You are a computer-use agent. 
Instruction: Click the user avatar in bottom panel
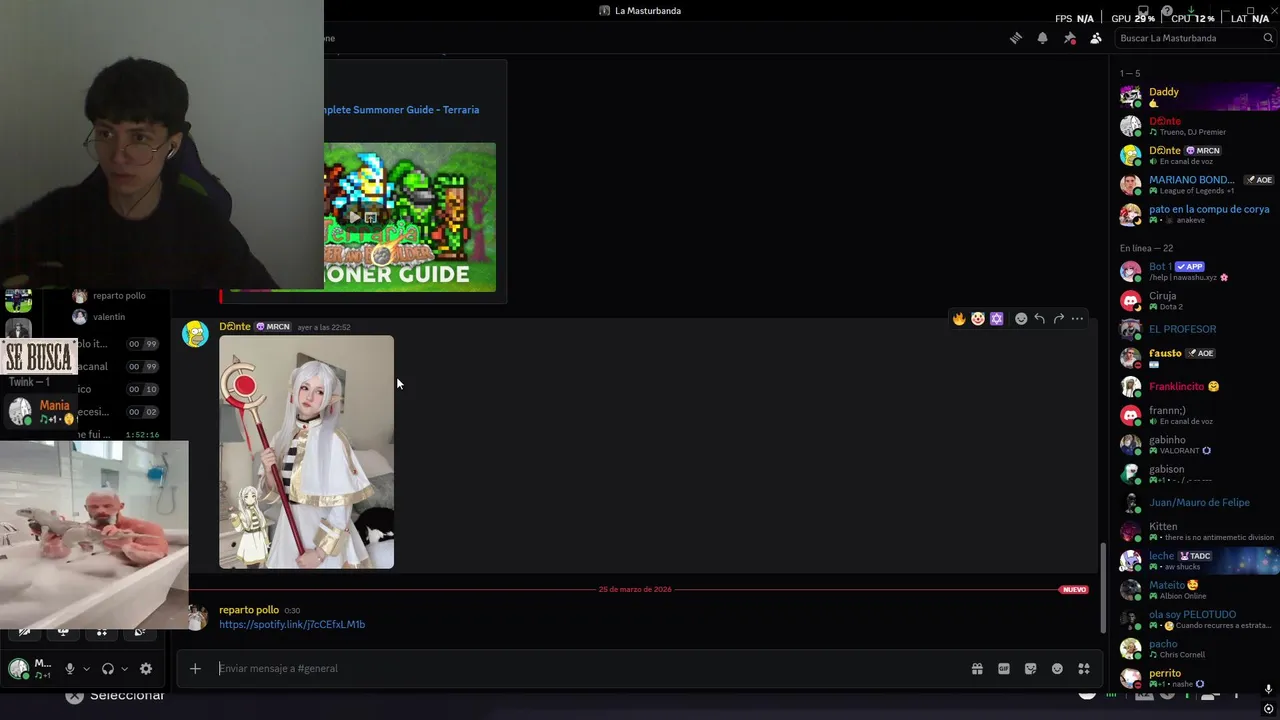[18, 669]
